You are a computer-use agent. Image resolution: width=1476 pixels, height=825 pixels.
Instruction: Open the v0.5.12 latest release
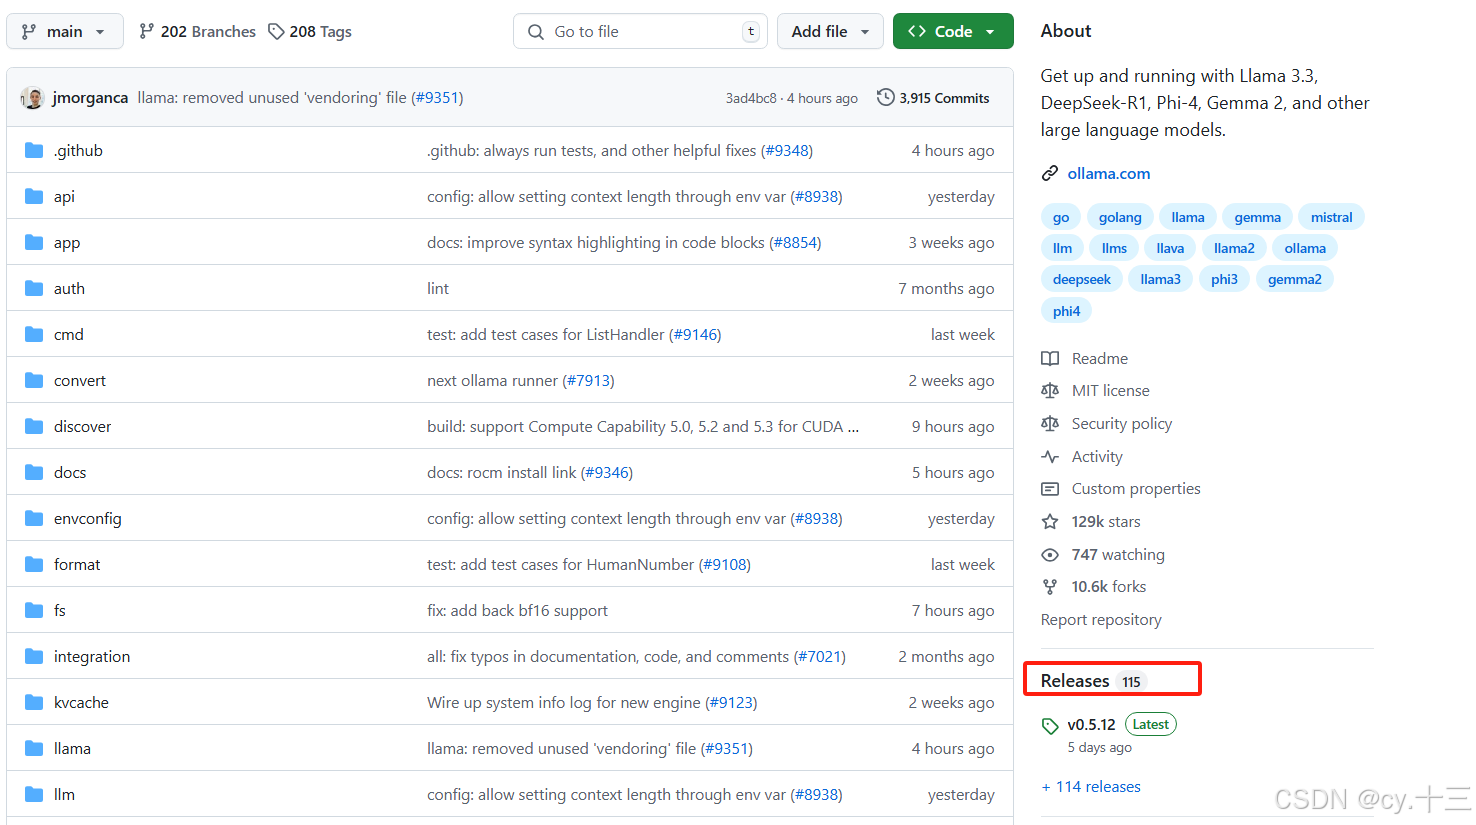point(1091,725)
